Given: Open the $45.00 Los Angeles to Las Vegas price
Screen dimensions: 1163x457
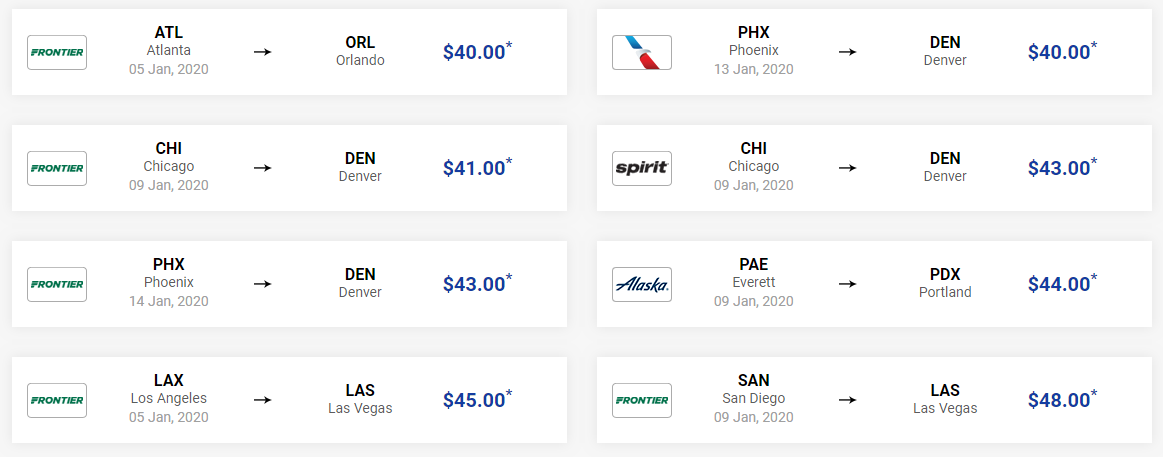Looking at the screenshot, I should 478,398.
